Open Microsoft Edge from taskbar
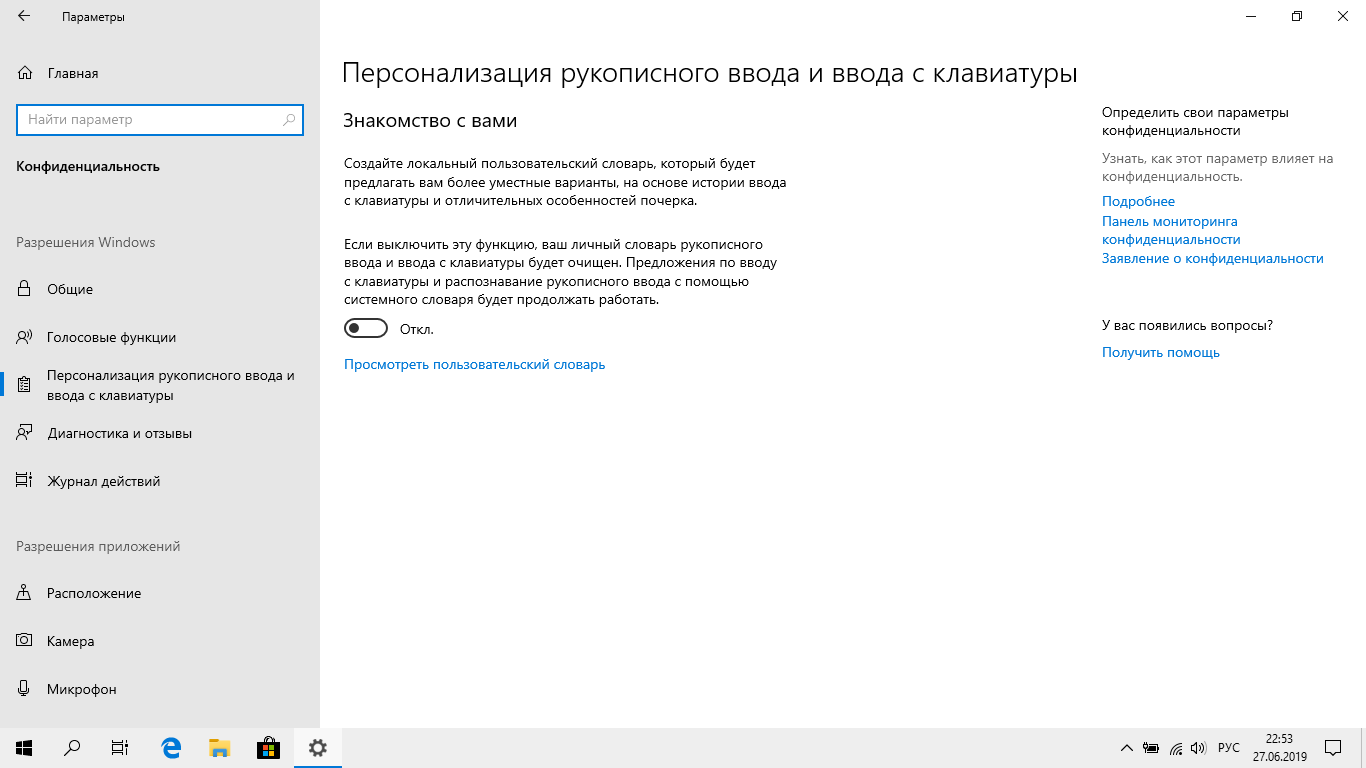Image resolution: width=1366 pixels, height=768 pixels. click(171, 748)
